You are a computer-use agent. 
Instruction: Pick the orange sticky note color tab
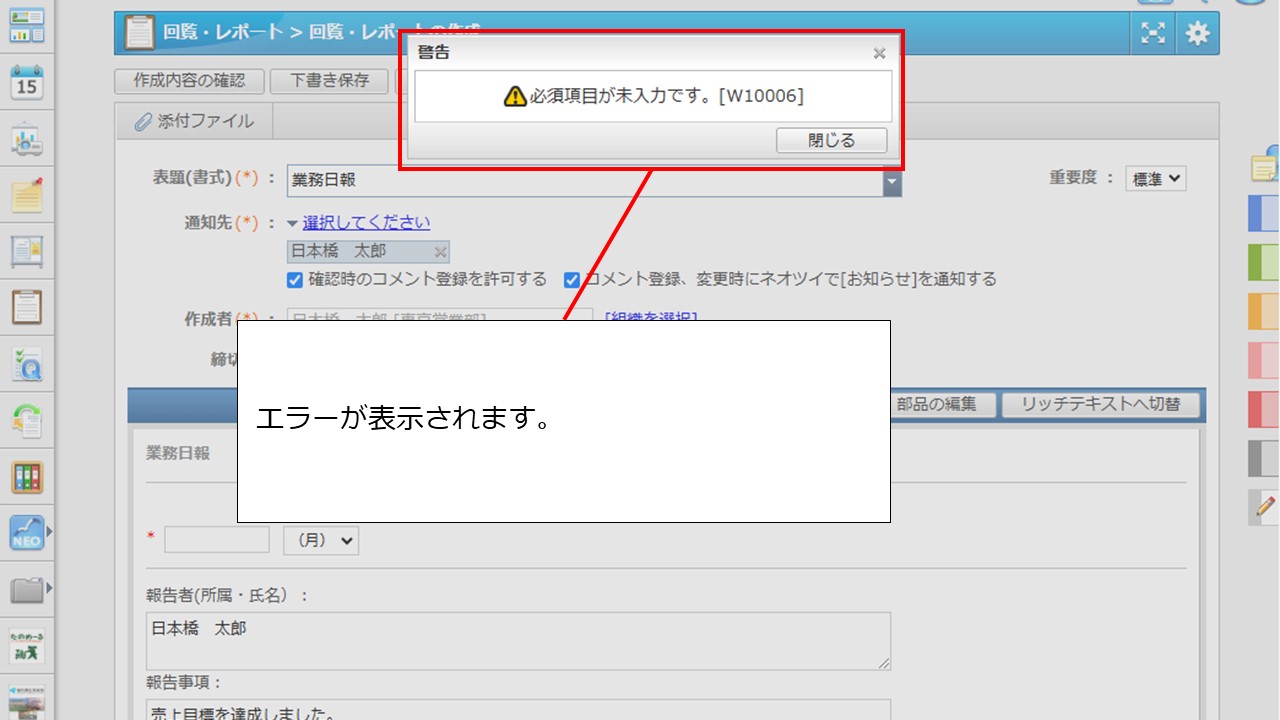[x=1264, y=312]
